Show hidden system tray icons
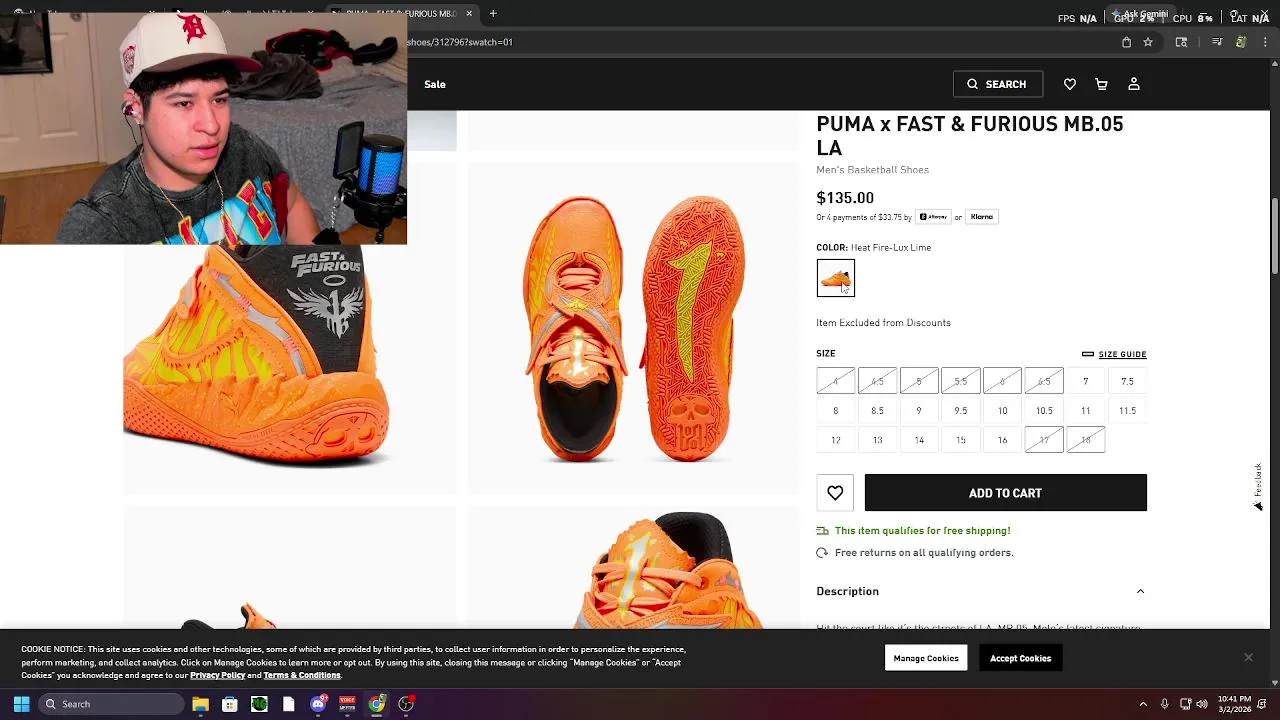Image resolution: width=1280 pixels, height=720 pixels. tap(1143, 704)
